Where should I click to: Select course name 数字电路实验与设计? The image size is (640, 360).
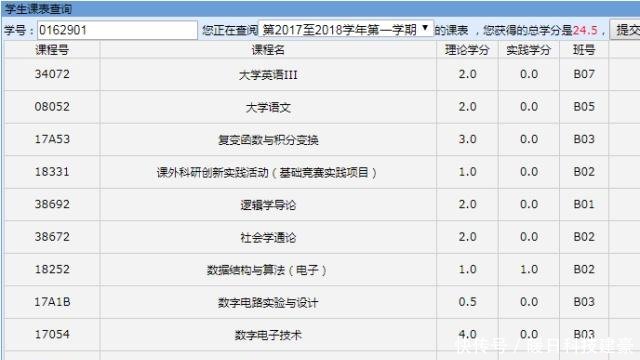click(x=268, y=303)
